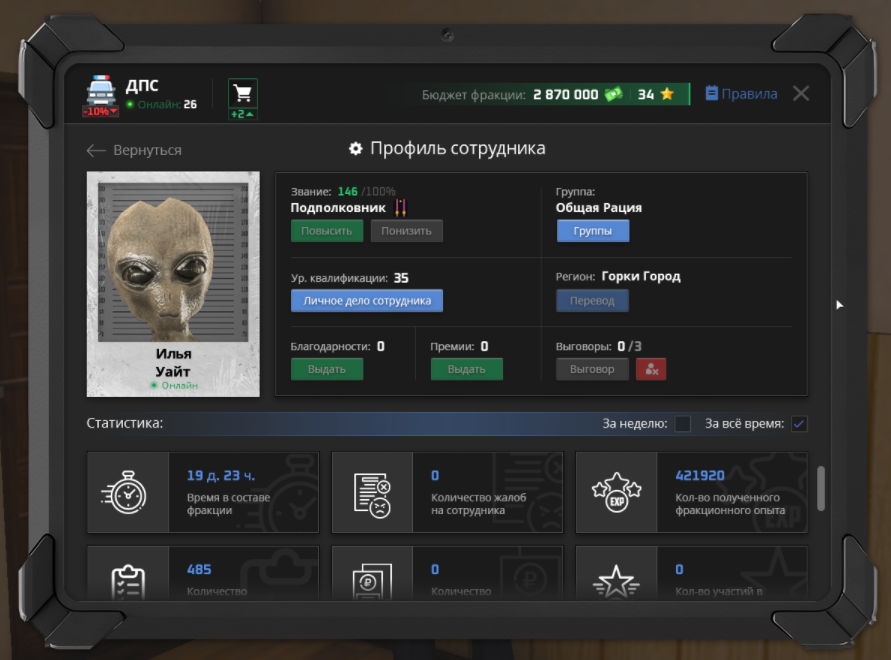Viewport: 891px width, 660px height.
Task: Click Перевод transfer button
Action: point(592,301)
